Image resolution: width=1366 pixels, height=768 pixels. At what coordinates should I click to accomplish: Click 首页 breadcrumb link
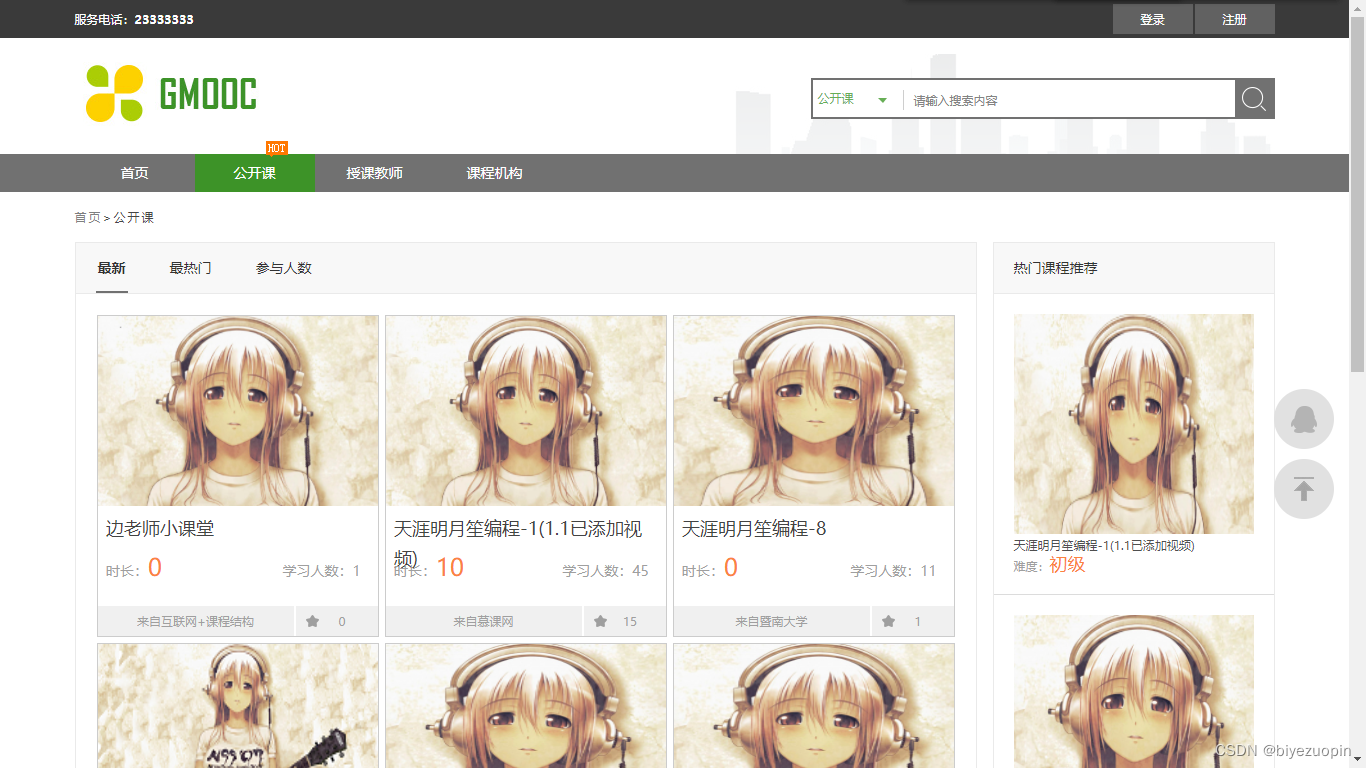(x=87, y=217)
